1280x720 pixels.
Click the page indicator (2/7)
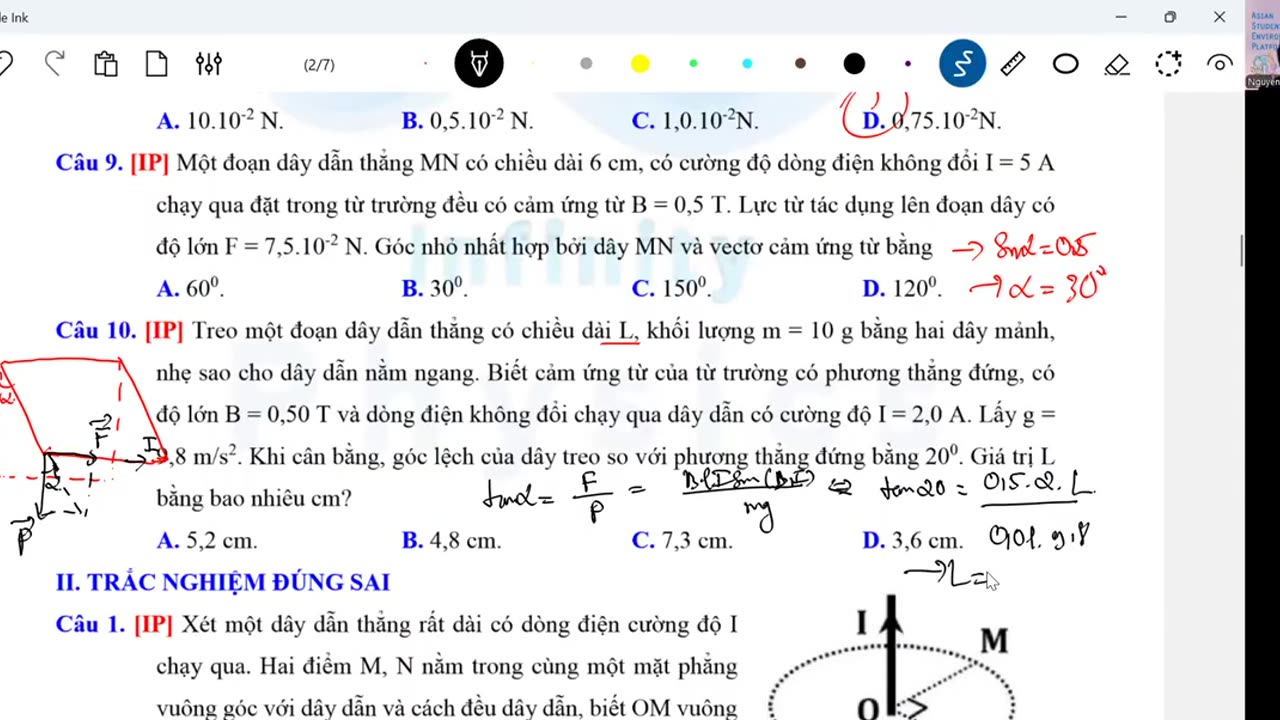click(319, 65)
